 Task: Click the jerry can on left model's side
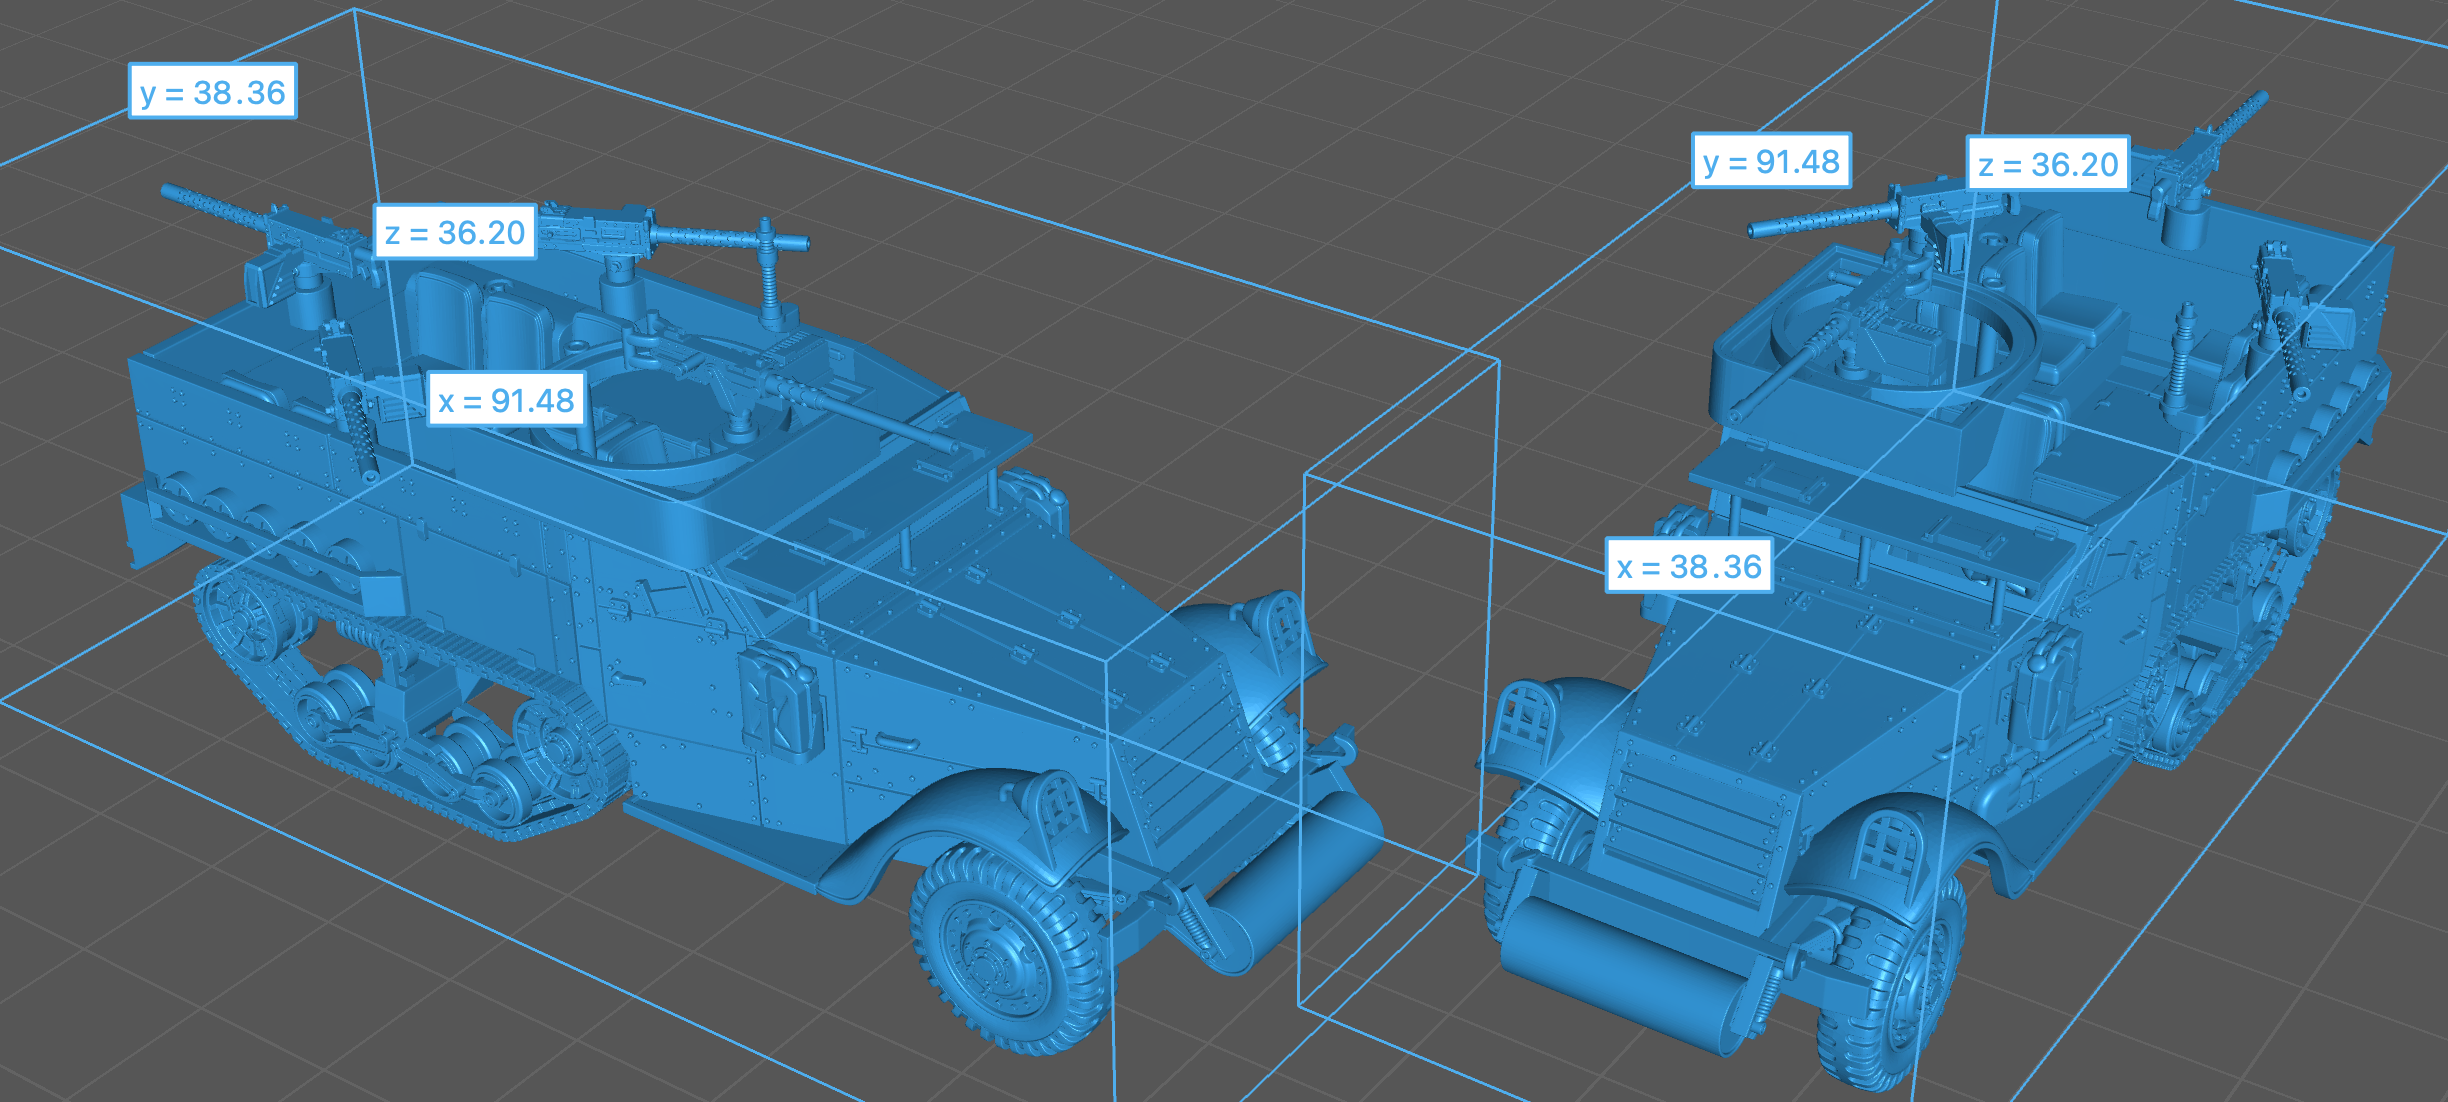click(782, 702)
